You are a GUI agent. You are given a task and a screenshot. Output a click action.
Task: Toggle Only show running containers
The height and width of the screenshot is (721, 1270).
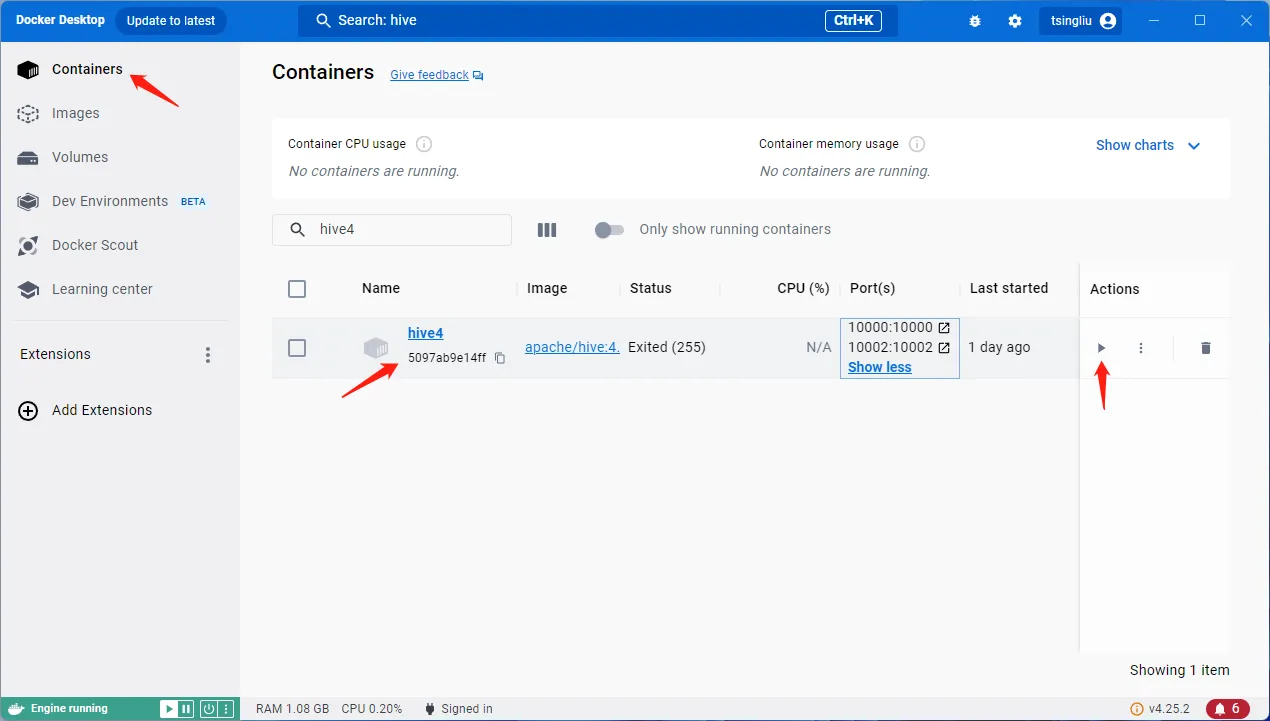click(609, 230)
